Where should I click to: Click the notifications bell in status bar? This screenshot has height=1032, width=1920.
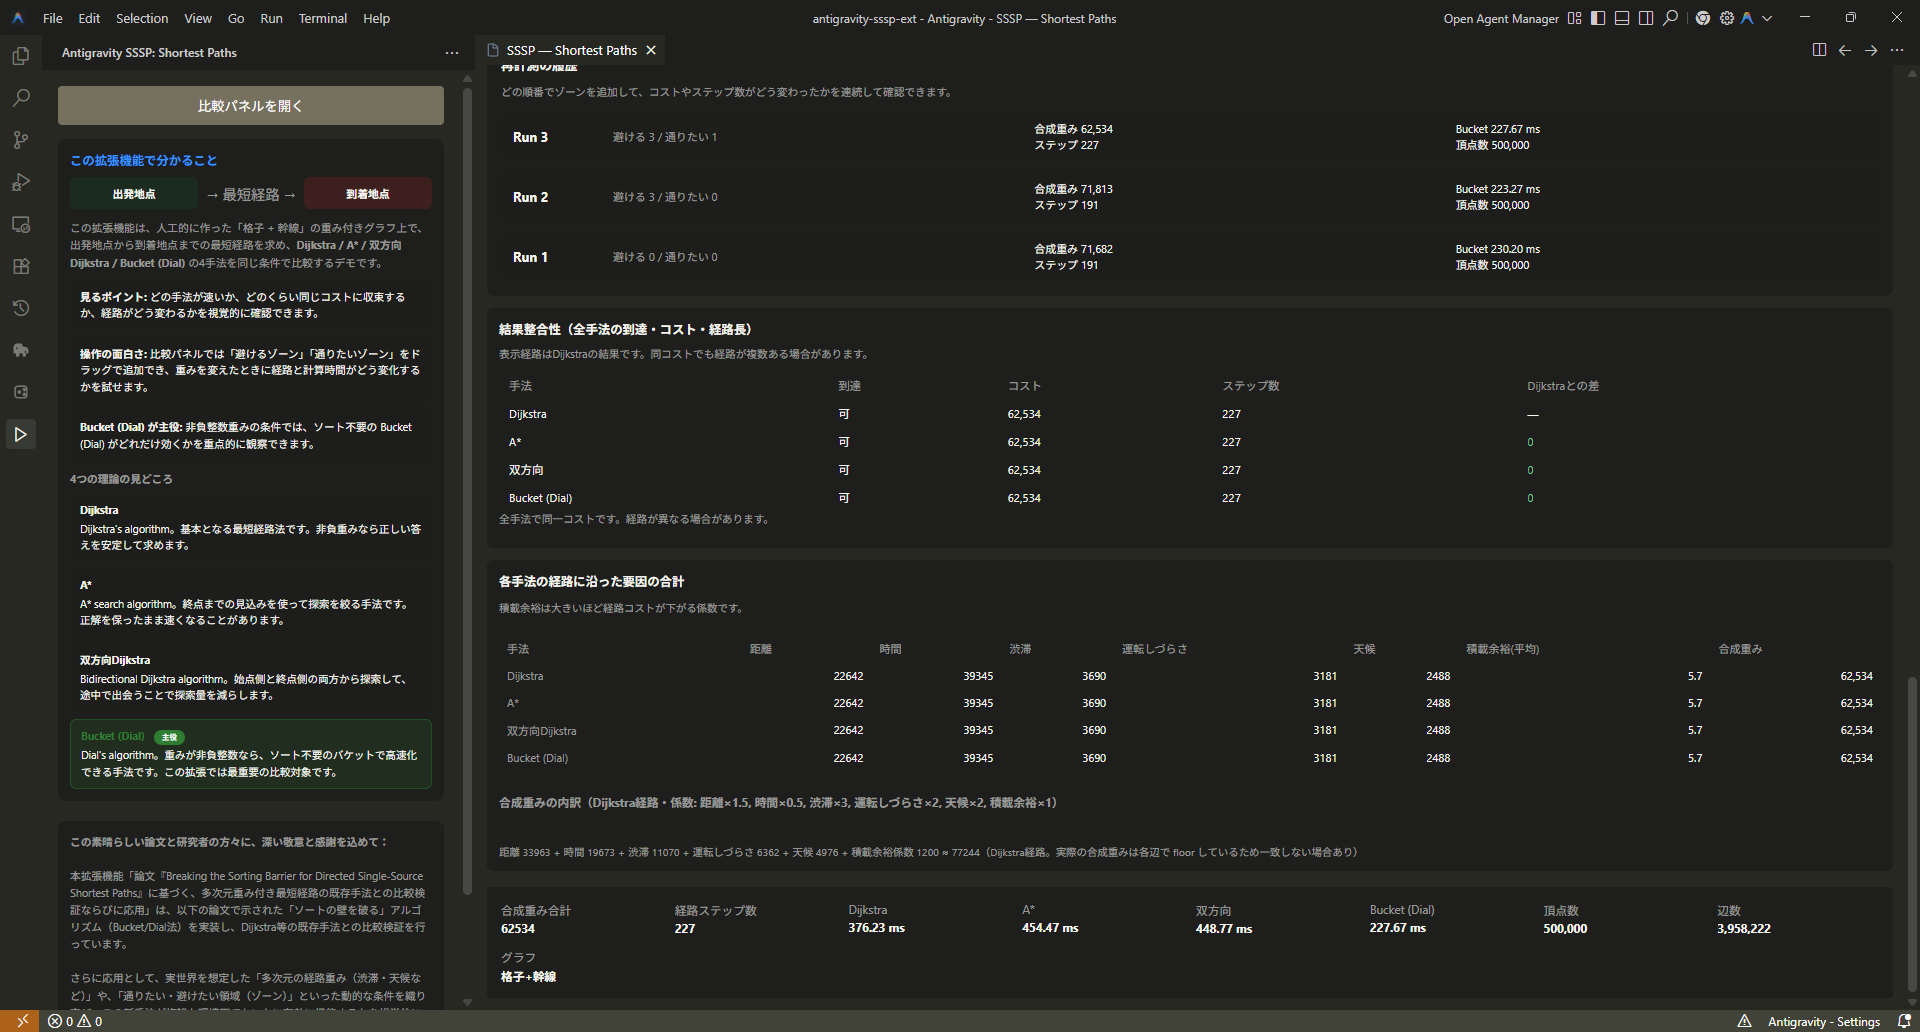point(1904,1021)
